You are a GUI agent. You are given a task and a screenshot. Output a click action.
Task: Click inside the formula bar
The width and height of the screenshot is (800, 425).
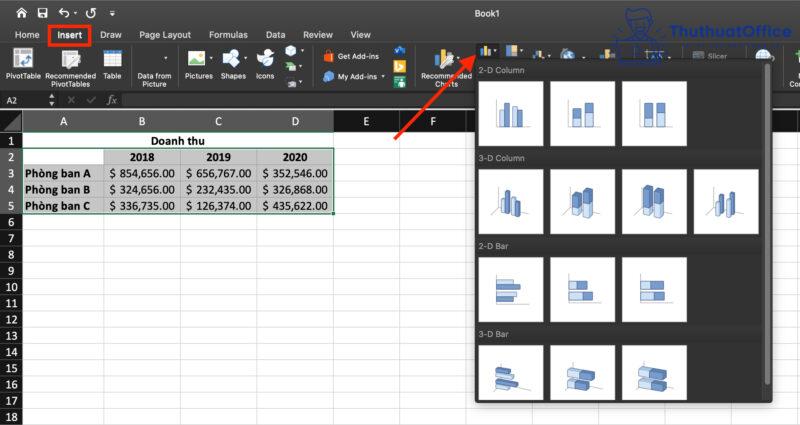(459, 100)
